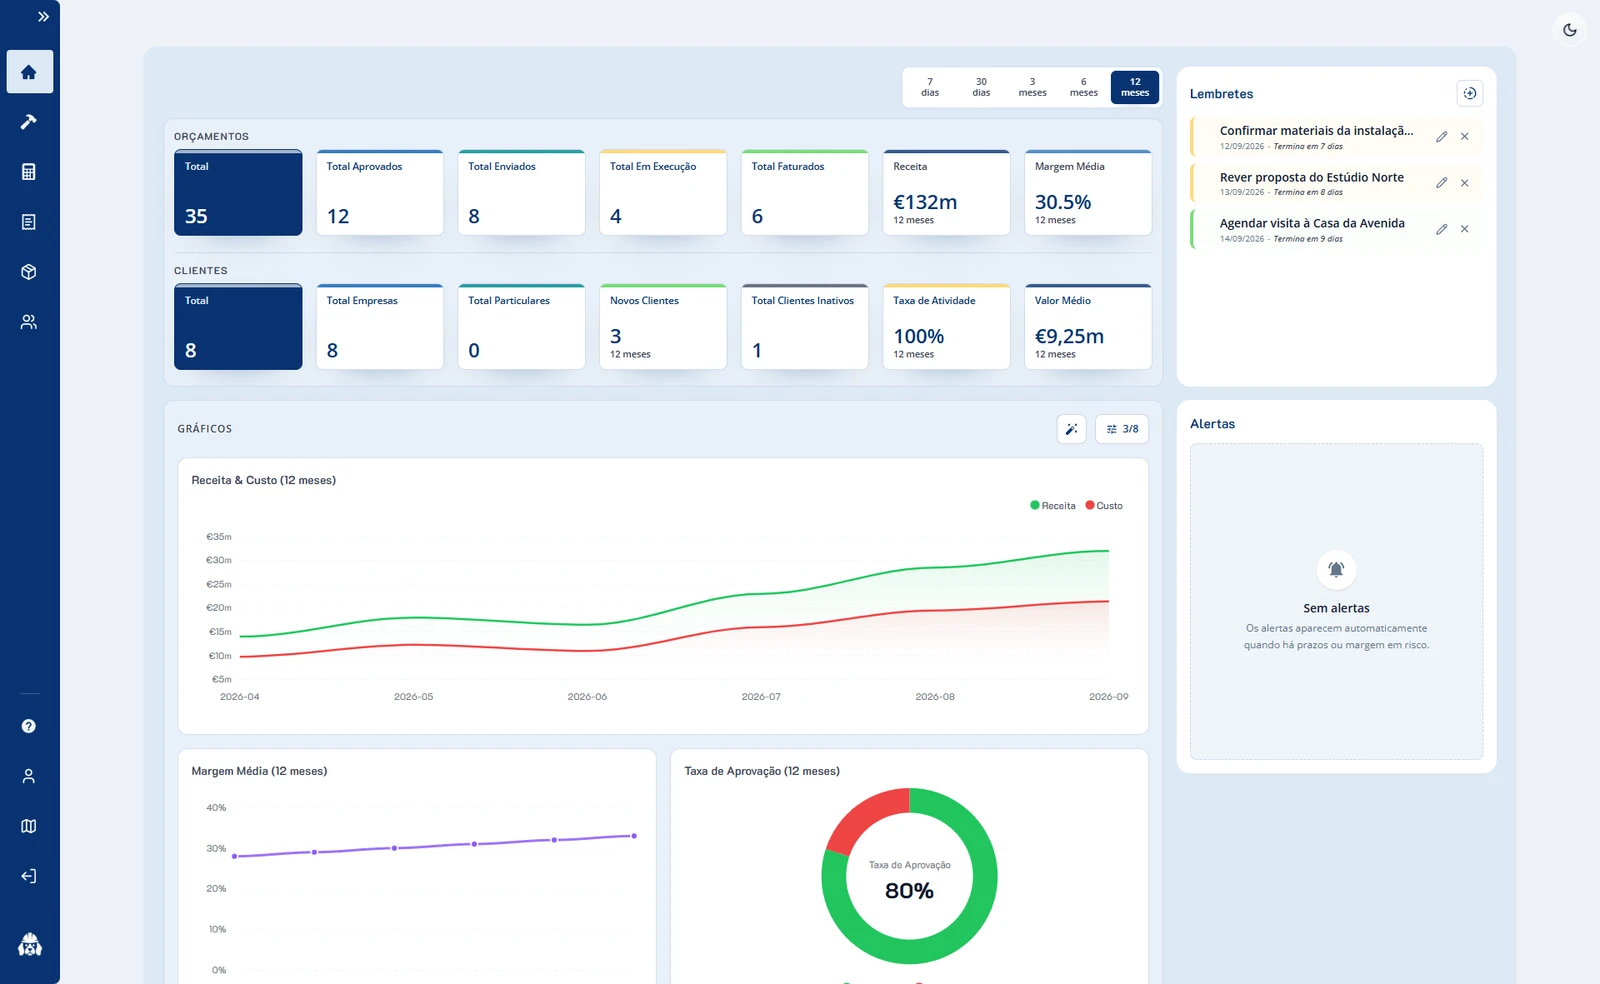
Task: Select the 30 dias period tab
Action: click(981, 87)
